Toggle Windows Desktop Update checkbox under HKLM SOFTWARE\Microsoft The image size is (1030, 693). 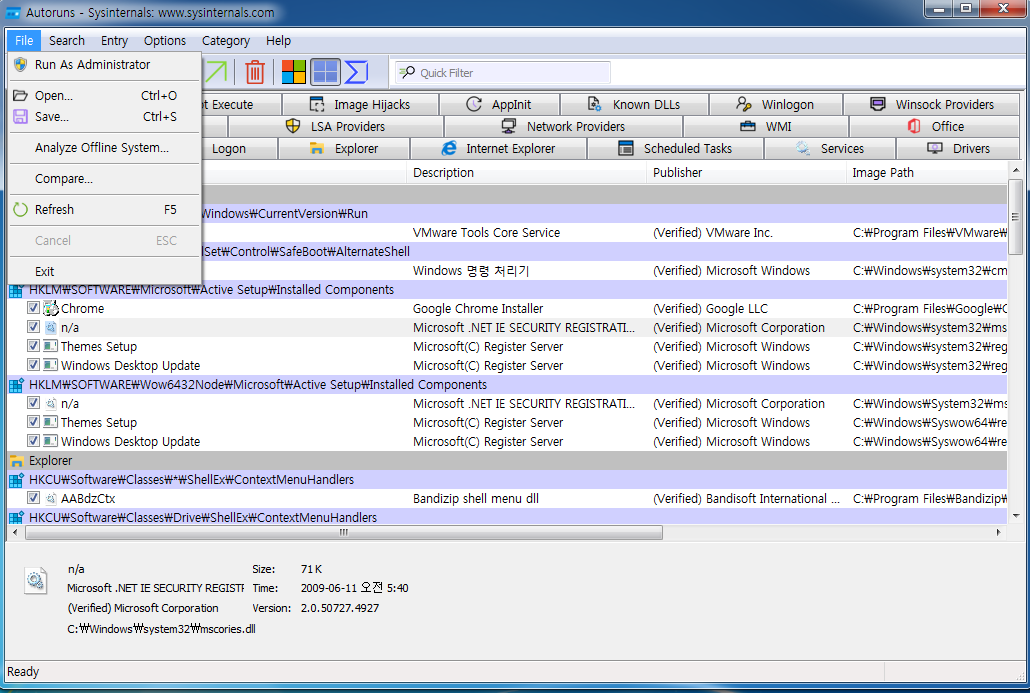pyautogui.click(x=34, y=365)
